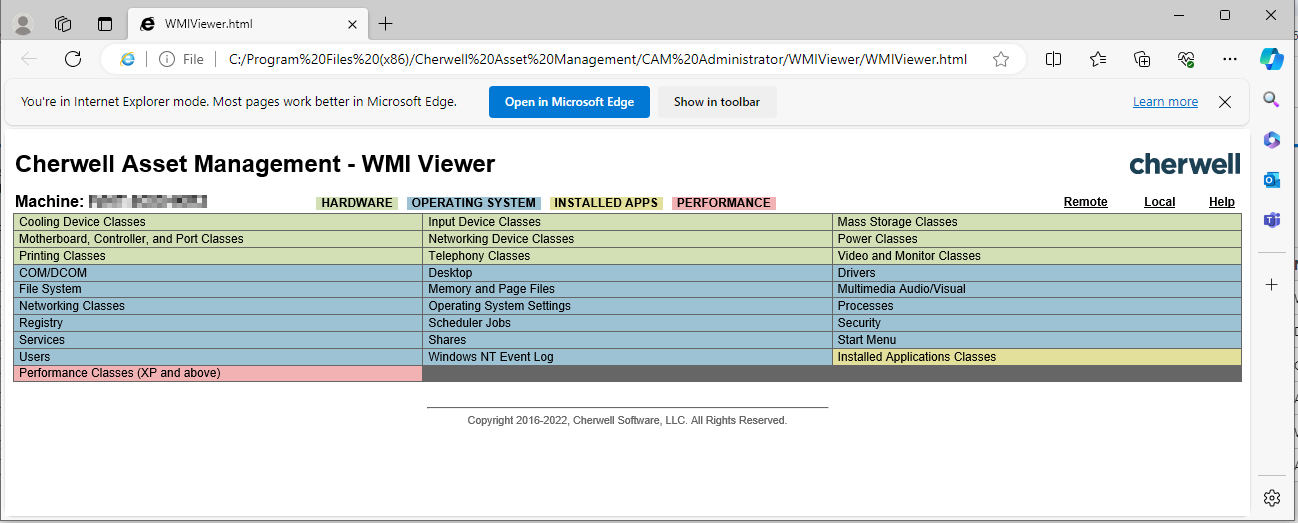The height and width of the screenshot is (523, 1298).
Task: Open the Networking Device Classes entry
Action: pyautogui.click(x=501, y=239)
